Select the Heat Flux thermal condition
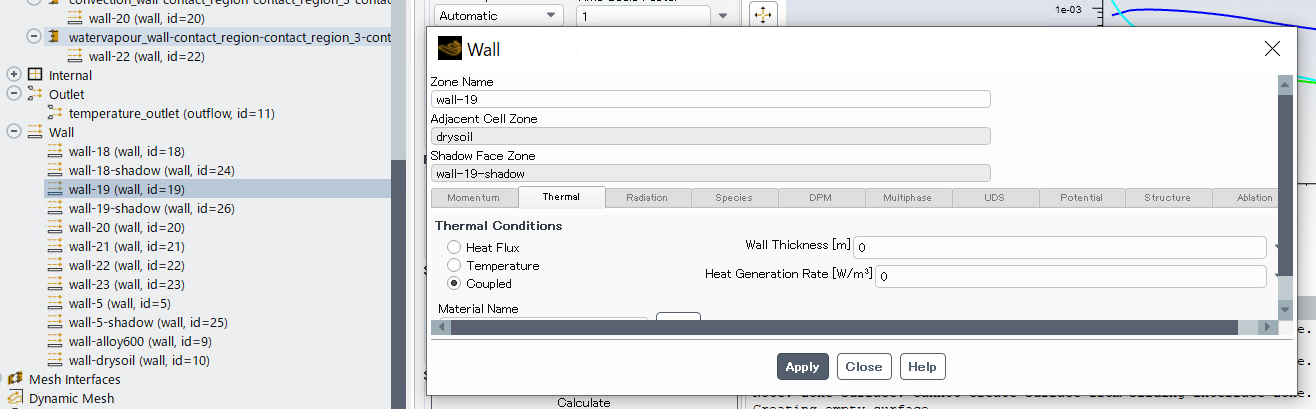This screenshot has height=409, width=1316. click(x=454, y=247)
